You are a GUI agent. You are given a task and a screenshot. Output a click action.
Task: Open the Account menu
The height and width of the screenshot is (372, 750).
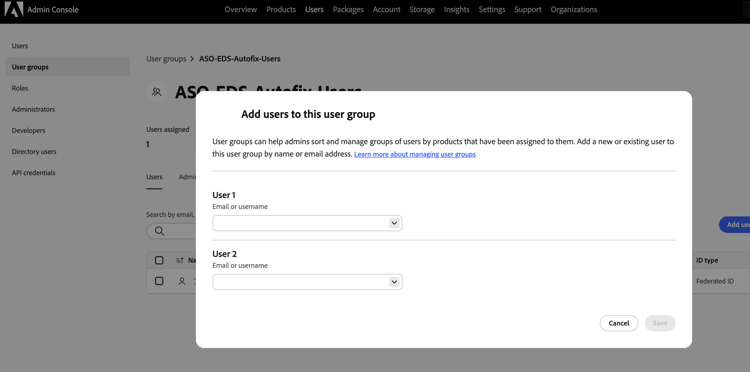(x=386, y=10)
